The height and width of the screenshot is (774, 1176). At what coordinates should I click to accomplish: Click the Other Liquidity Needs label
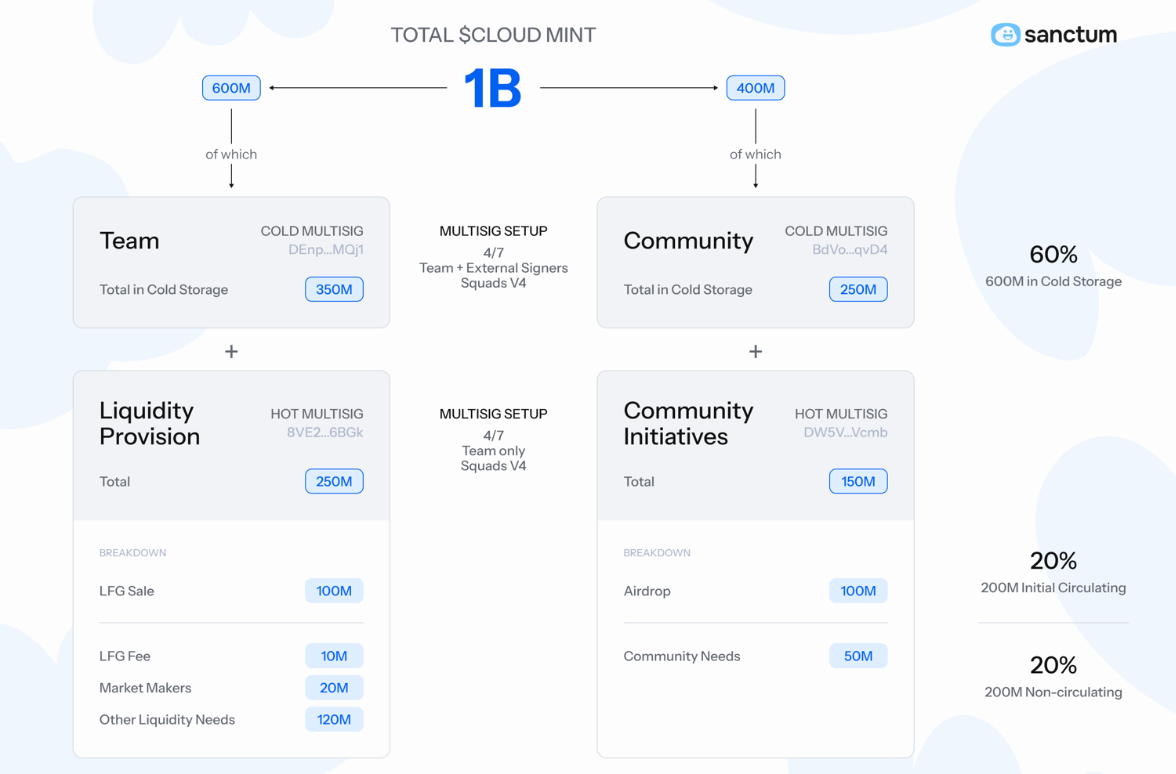point(166,720)
